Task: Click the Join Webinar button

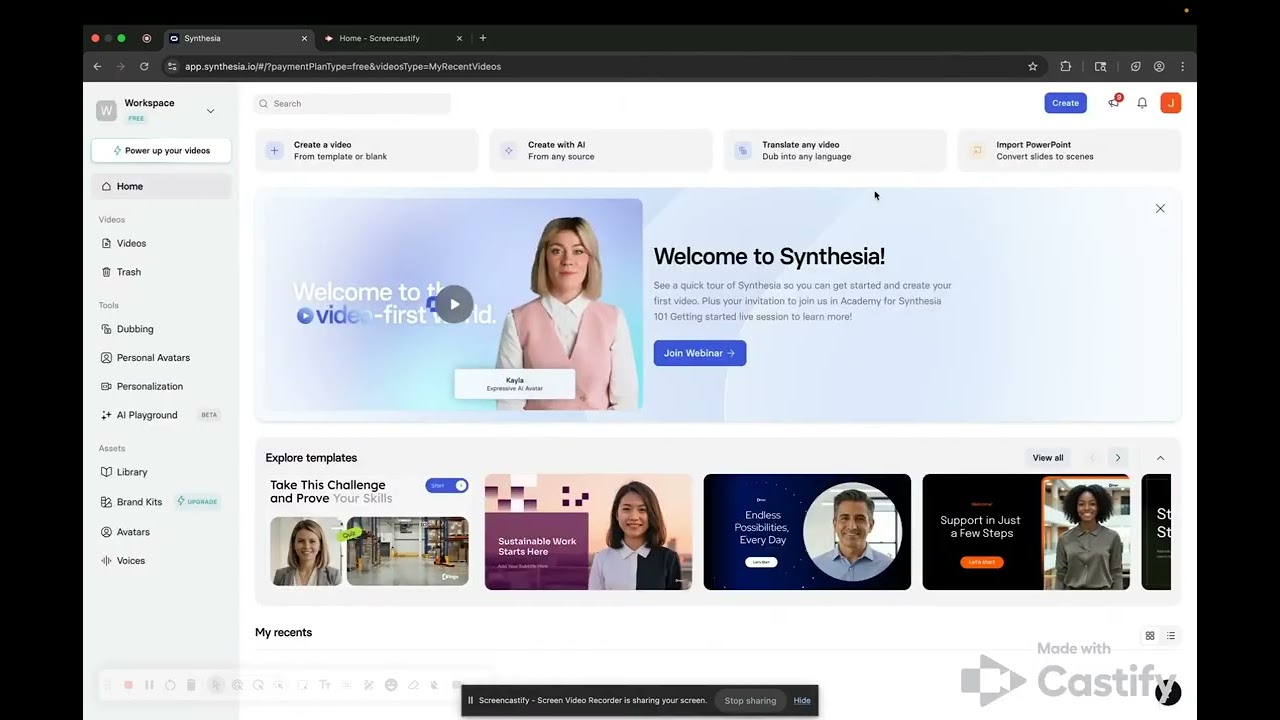Action: (700, 353)
